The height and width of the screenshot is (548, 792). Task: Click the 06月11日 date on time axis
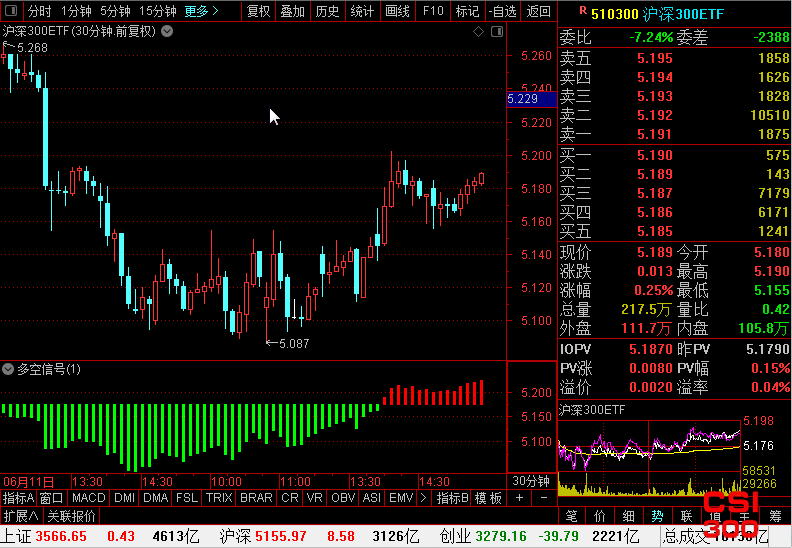click(x=28, y=481)
